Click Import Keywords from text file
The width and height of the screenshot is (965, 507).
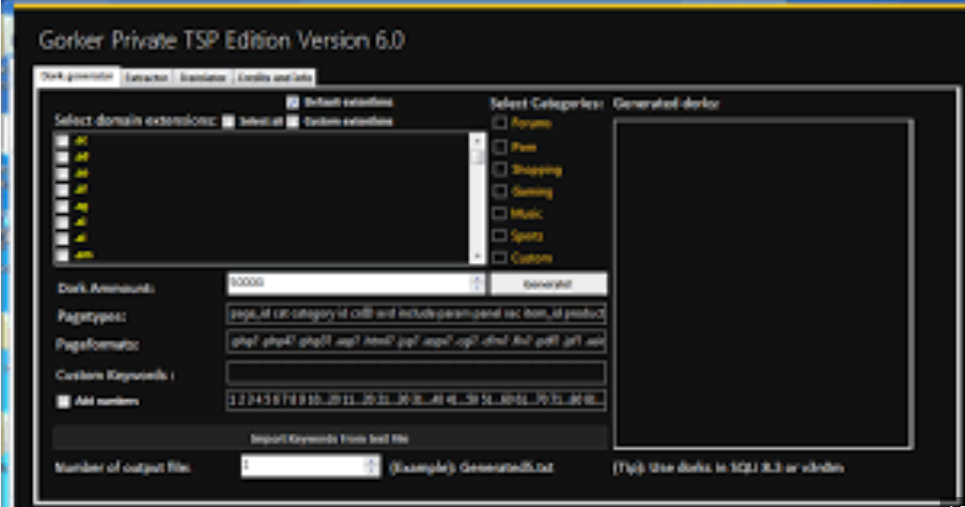pos(330,438)
